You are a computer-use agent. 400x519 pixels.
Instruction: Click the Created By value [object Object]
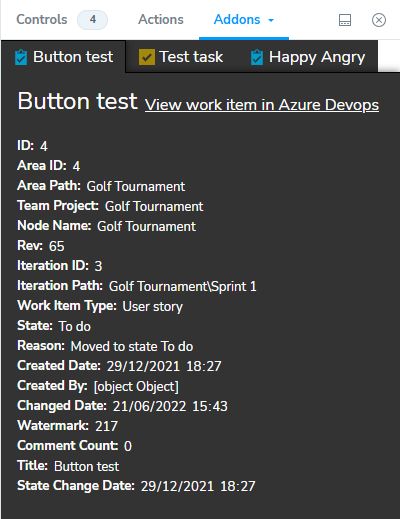coord(136,387)
